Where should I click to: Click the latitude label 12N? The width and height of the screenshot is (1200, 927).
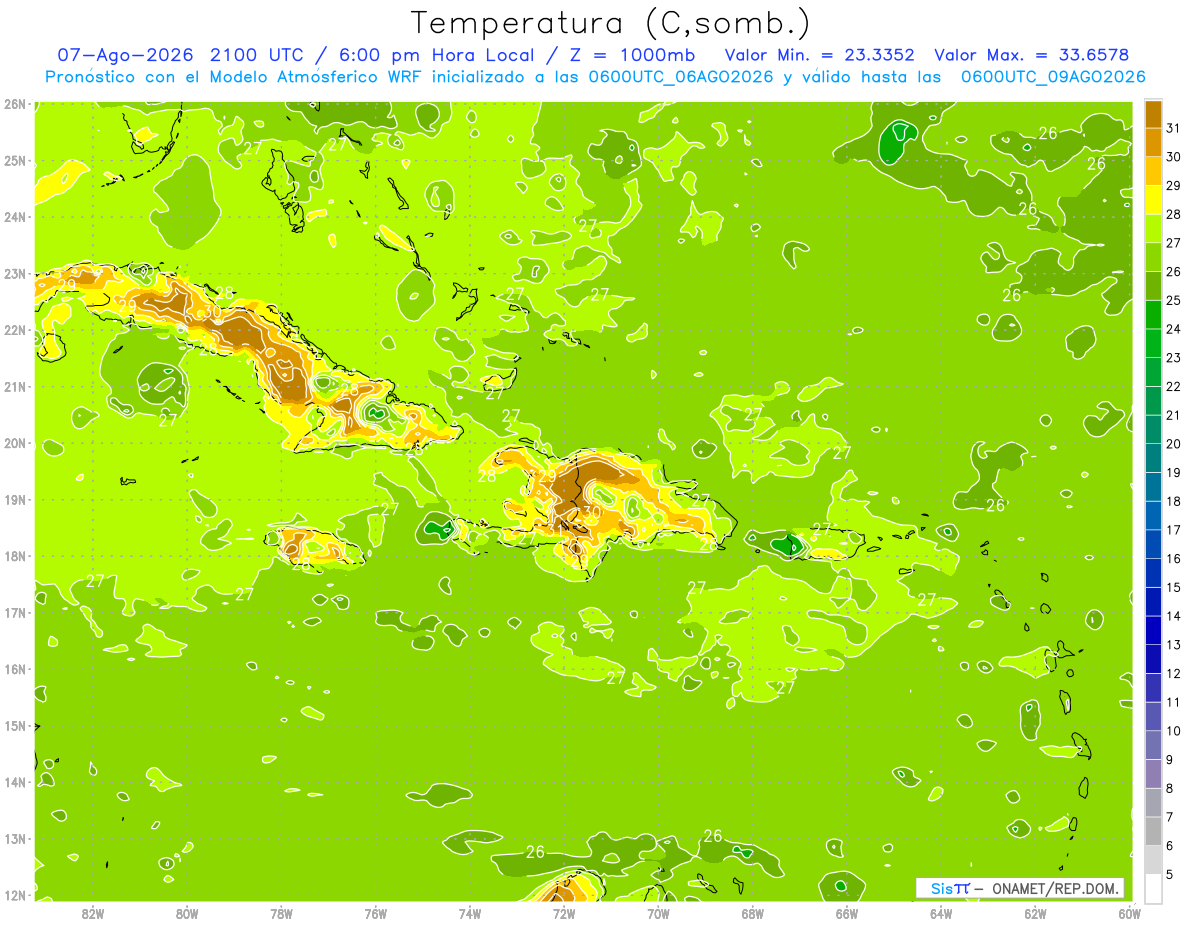click(x=14, y=895)
